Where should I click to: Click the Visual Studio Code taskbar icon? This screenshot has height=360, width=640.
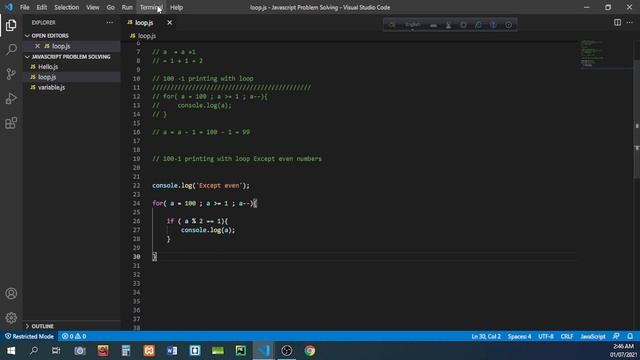264,351
